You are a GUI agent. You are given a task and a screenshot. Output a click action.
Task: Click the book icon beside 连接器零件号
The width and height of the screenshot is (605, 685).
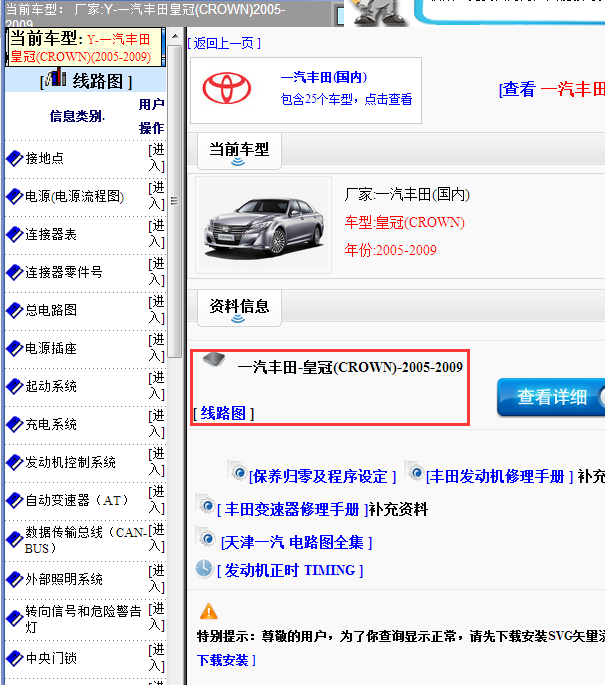tap(14, 272)
